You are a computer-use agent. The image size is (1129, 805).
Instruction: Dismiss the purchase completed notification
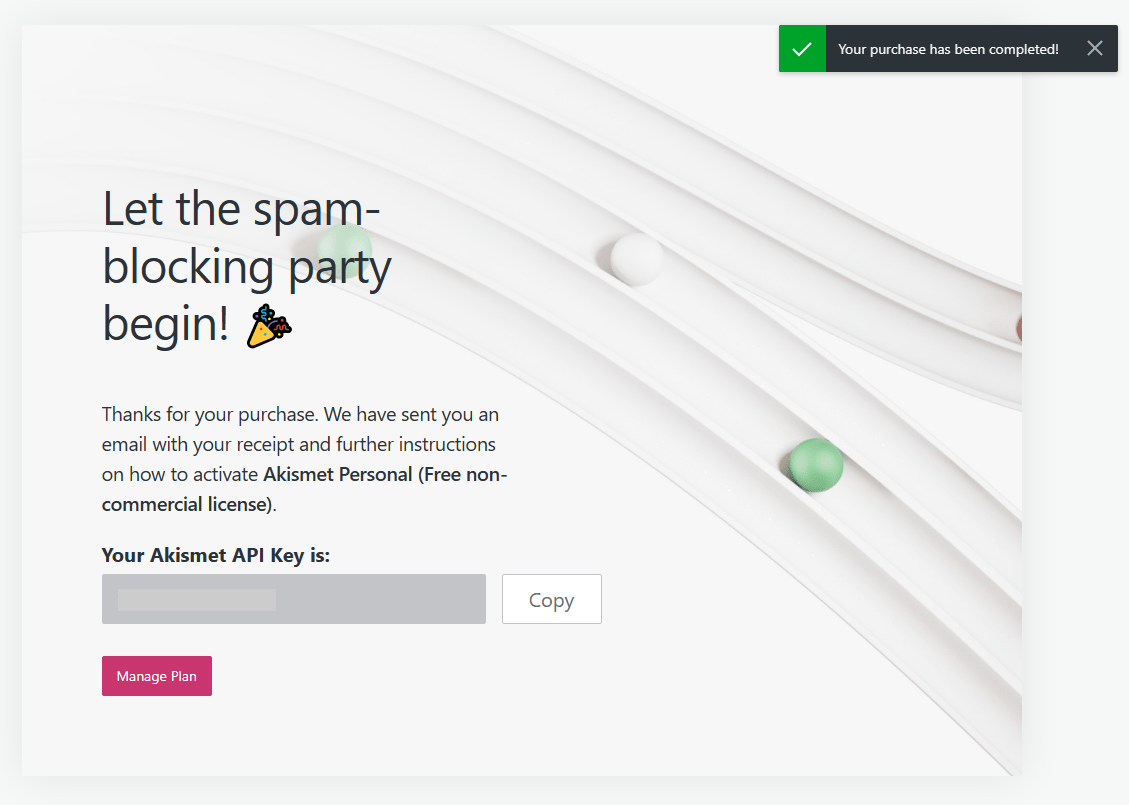tap(1095, 49)
